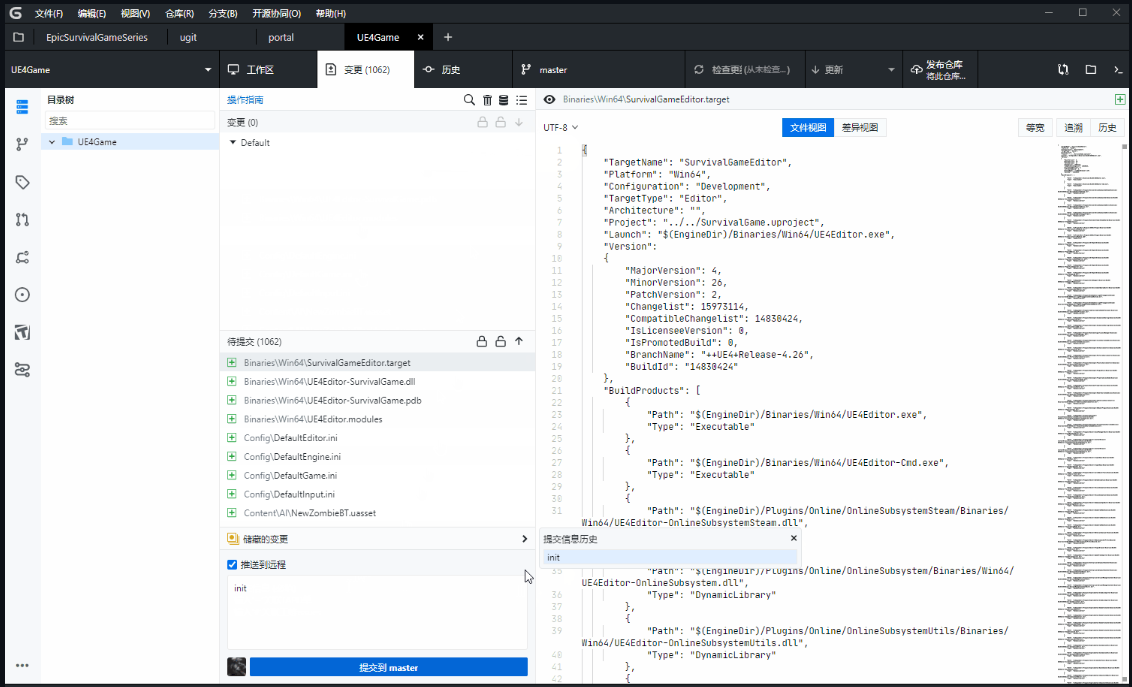Image resolution: width=1132 pixels, height=687 pixels.
Task: Open the repository list folder icon
Action: pos(19,37)
